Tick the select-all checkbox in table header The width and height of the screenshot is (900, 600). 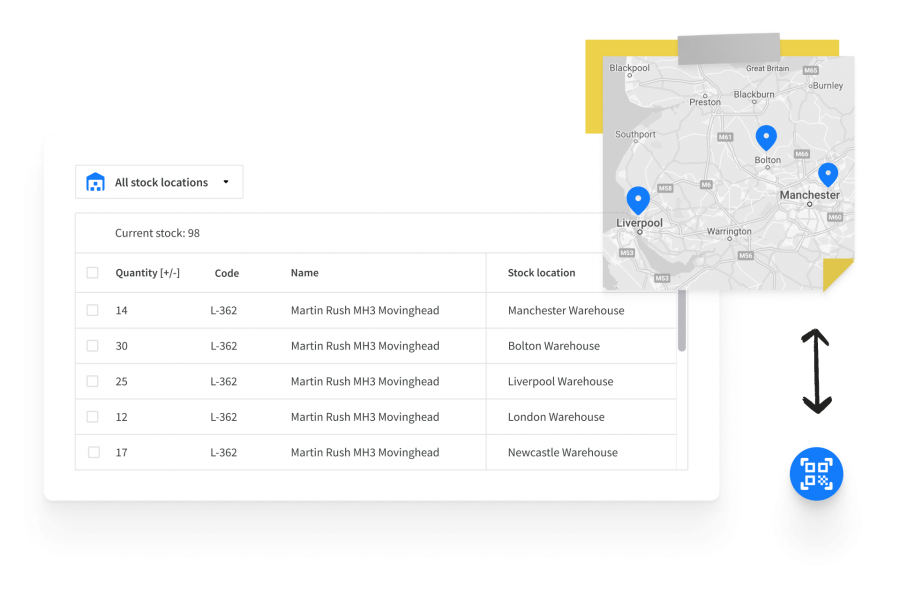click(93, 273)
